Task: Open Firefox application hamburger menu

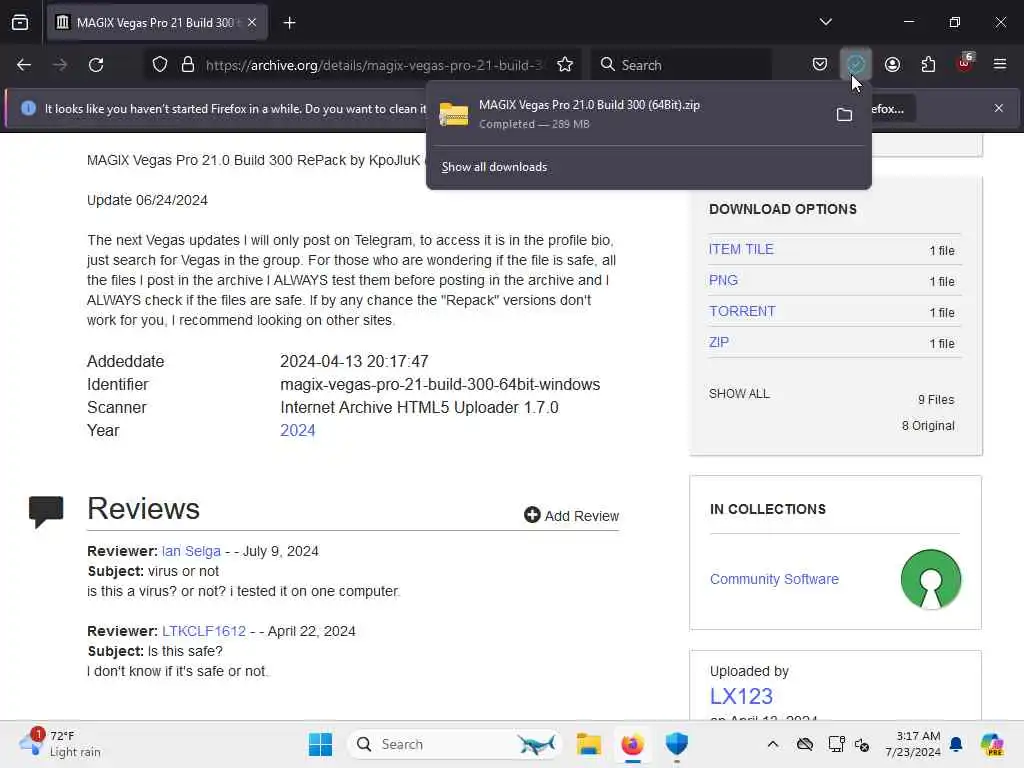Action: tap(1000, 64)
